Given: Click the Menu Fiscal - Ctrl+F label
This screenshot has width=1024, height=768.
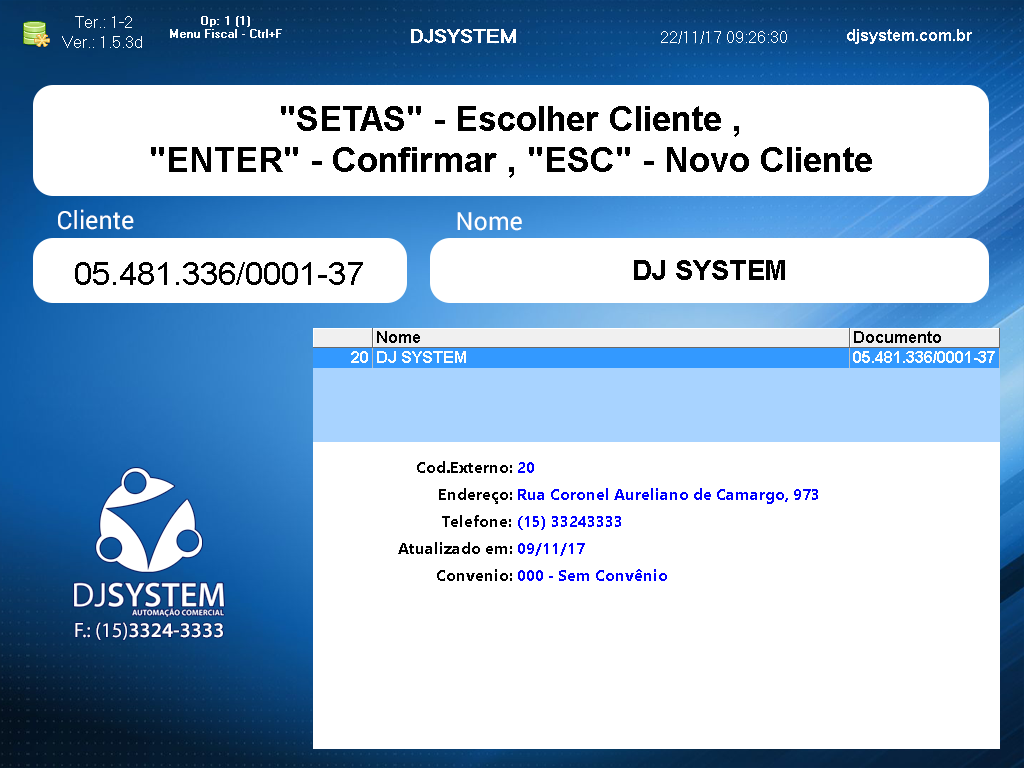Looking at the screenshot, I should (225, 34).
